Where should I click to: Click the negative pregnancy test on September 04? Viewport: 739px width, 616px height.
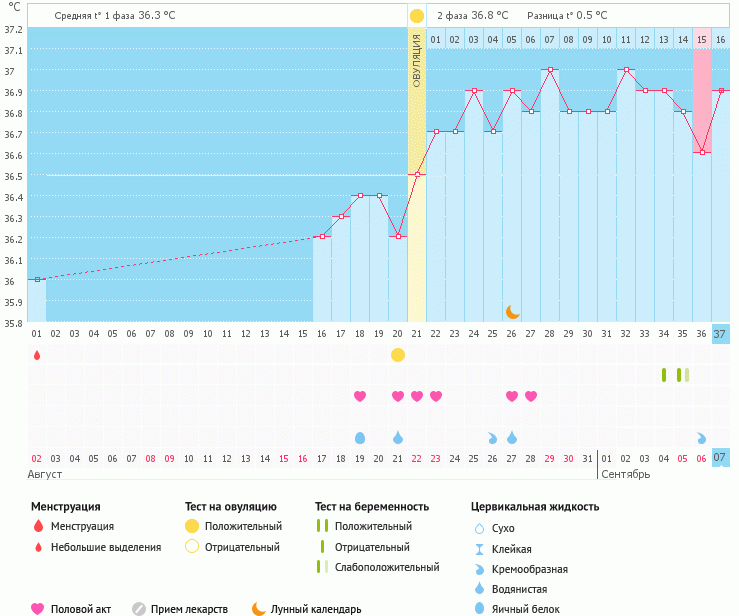tap(664, 375)
